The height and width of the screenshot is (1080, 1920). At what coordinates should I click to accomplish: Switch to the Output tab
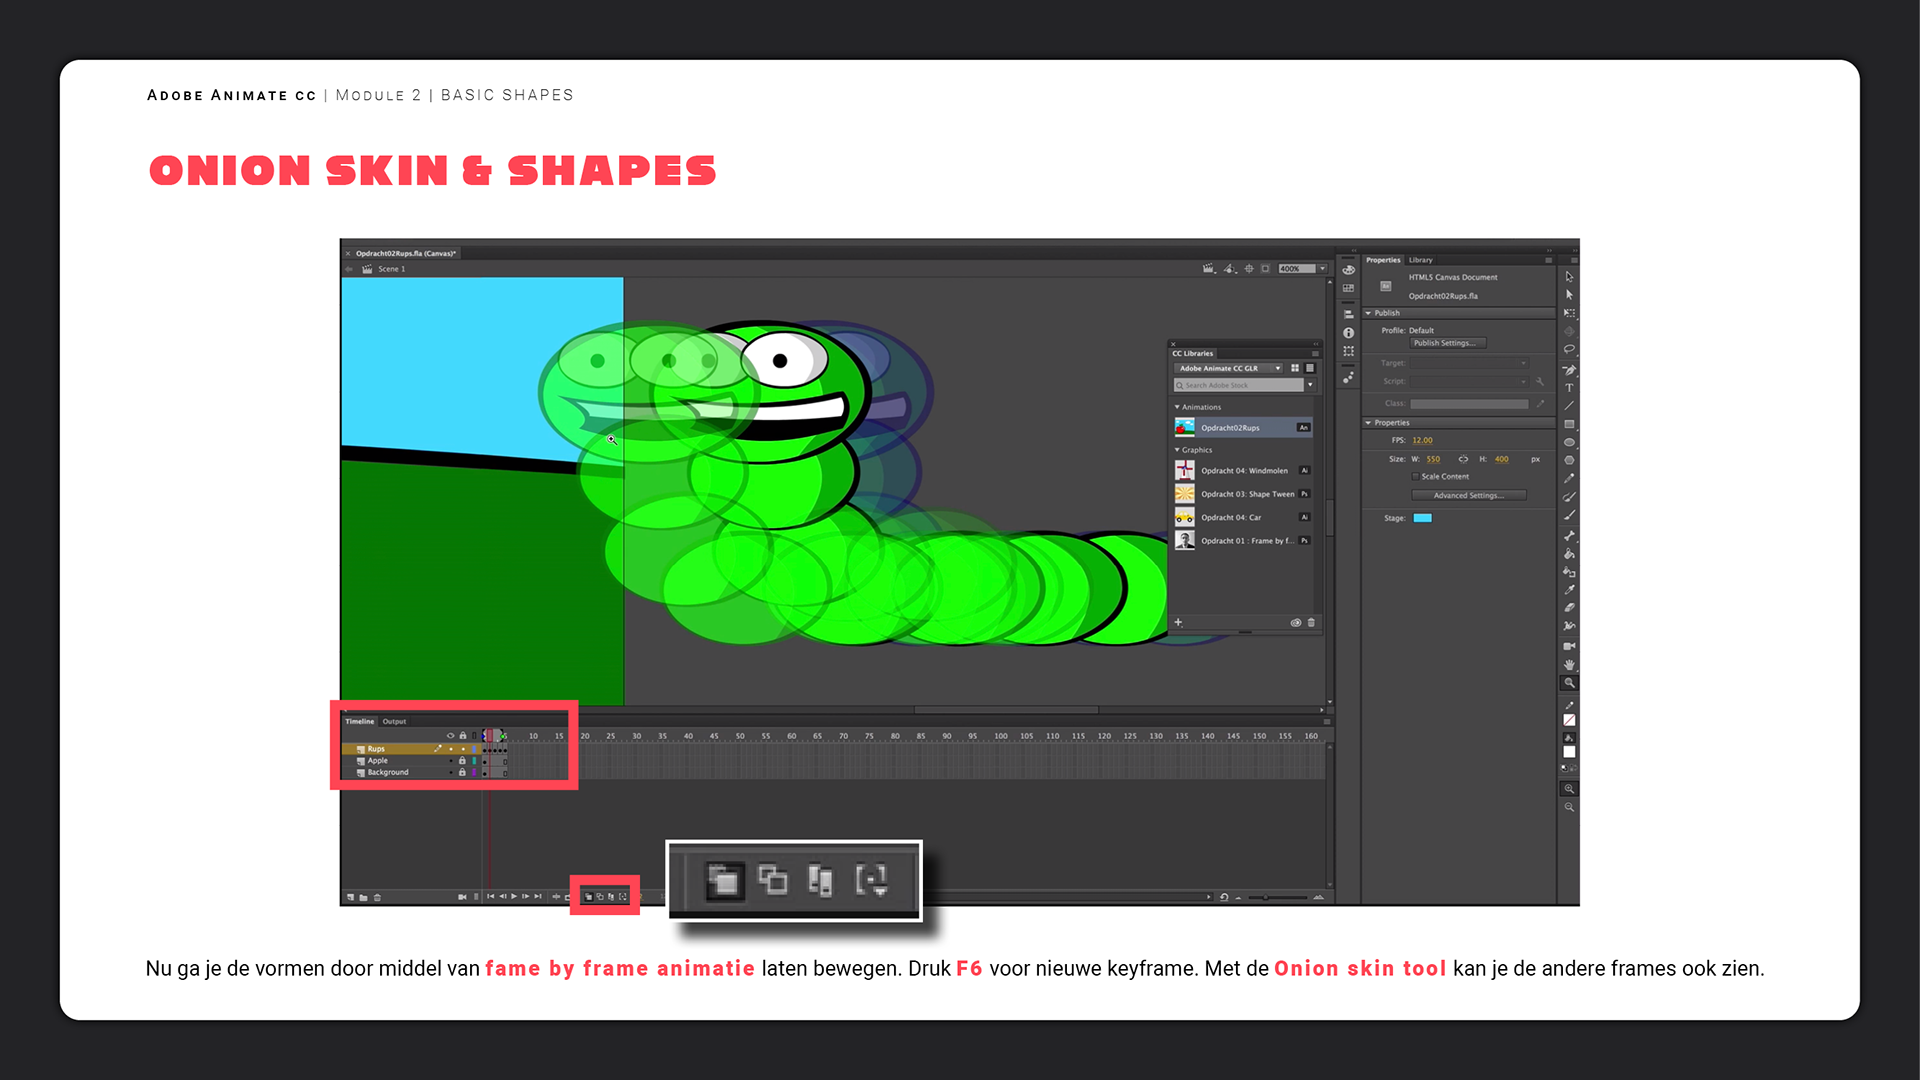[x=394, y=721]
